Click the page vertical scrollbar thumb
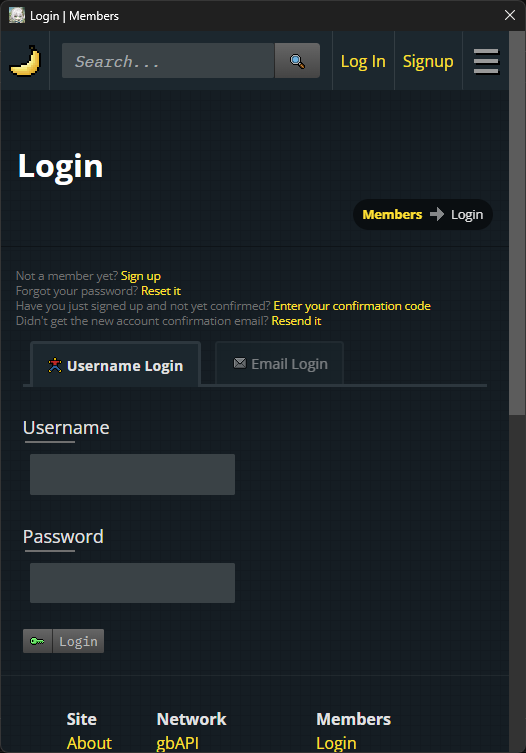The width and height of the screenshot is (526, 753). (517, 223)
